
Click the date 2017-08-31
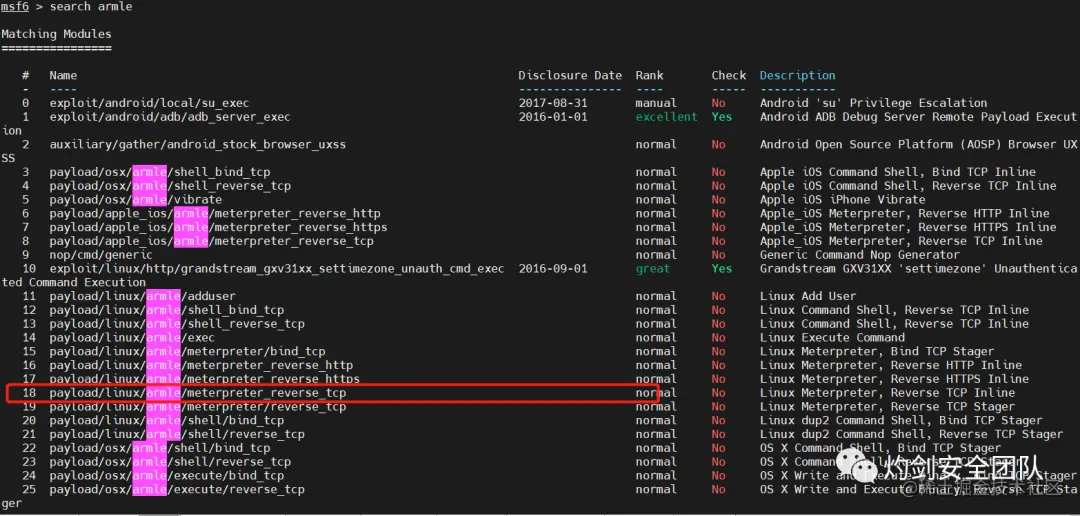point(553,103)
